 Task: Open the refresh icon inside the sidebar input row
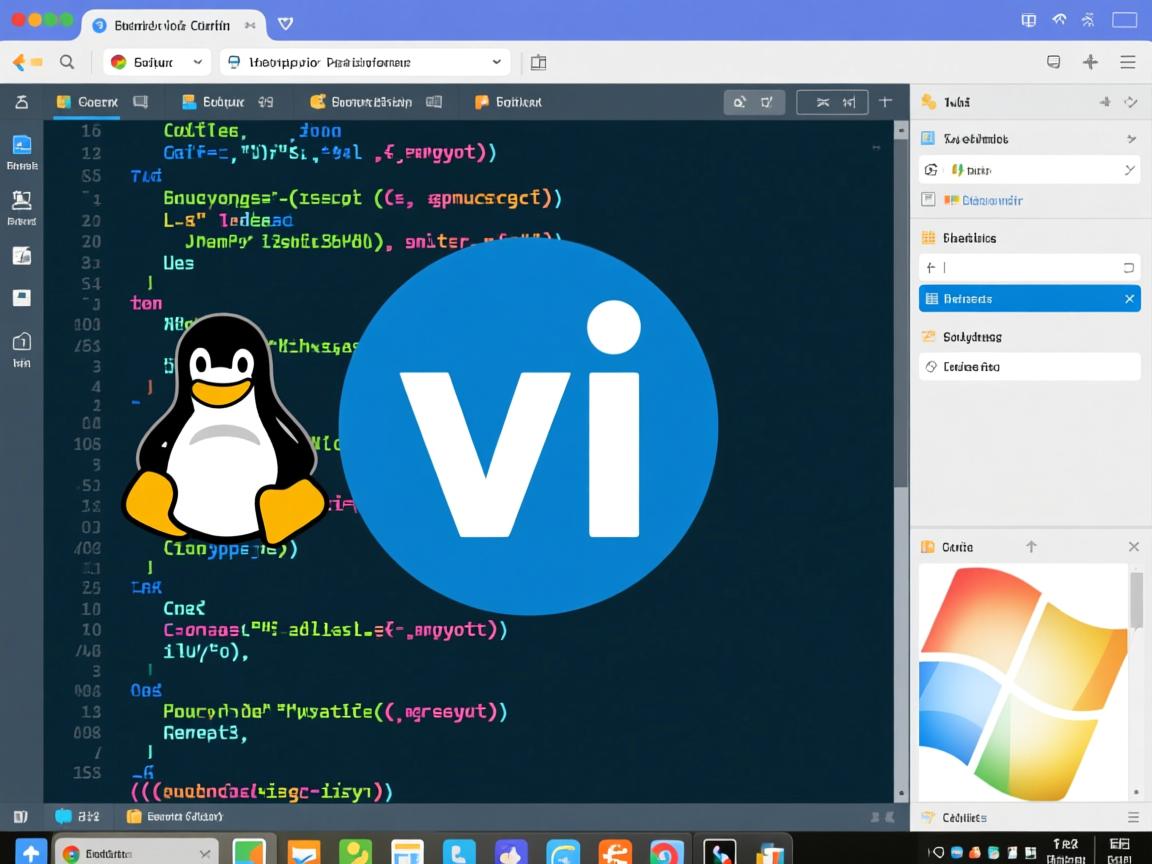point(1130,267)
